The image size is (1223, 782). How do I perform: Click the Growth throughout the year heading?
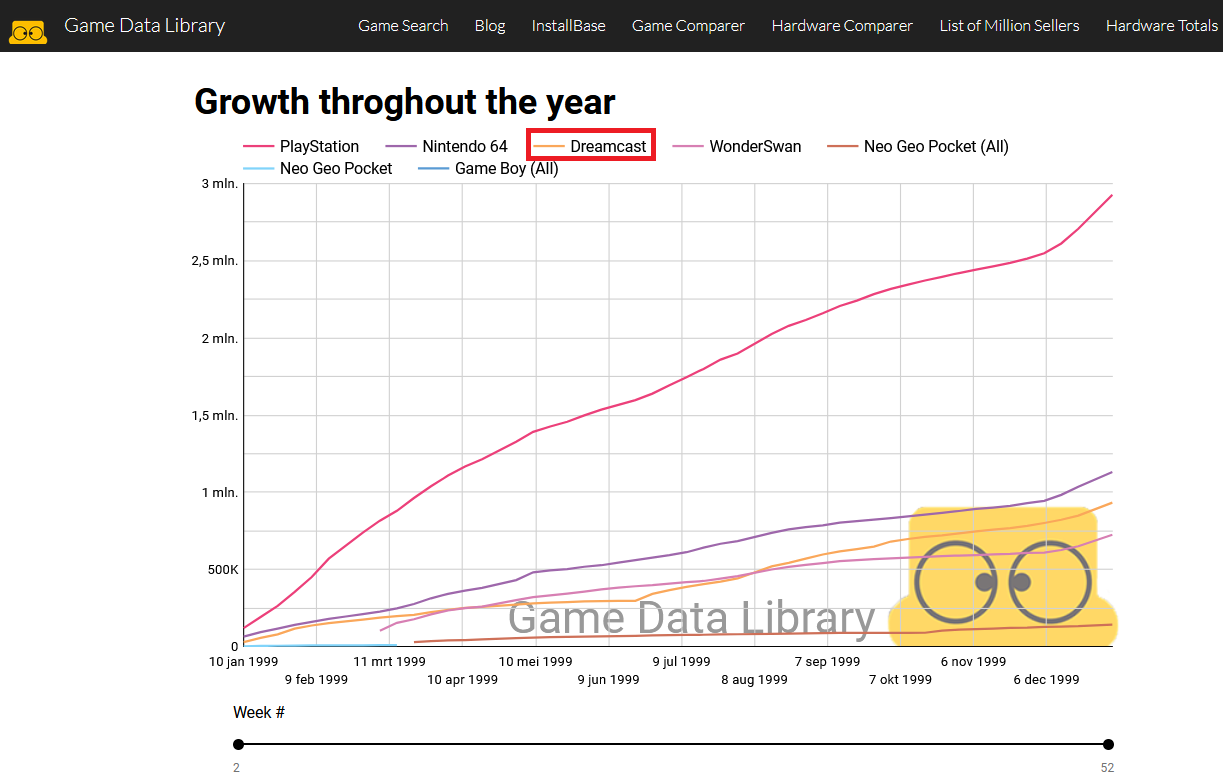[x=404, y=101]
